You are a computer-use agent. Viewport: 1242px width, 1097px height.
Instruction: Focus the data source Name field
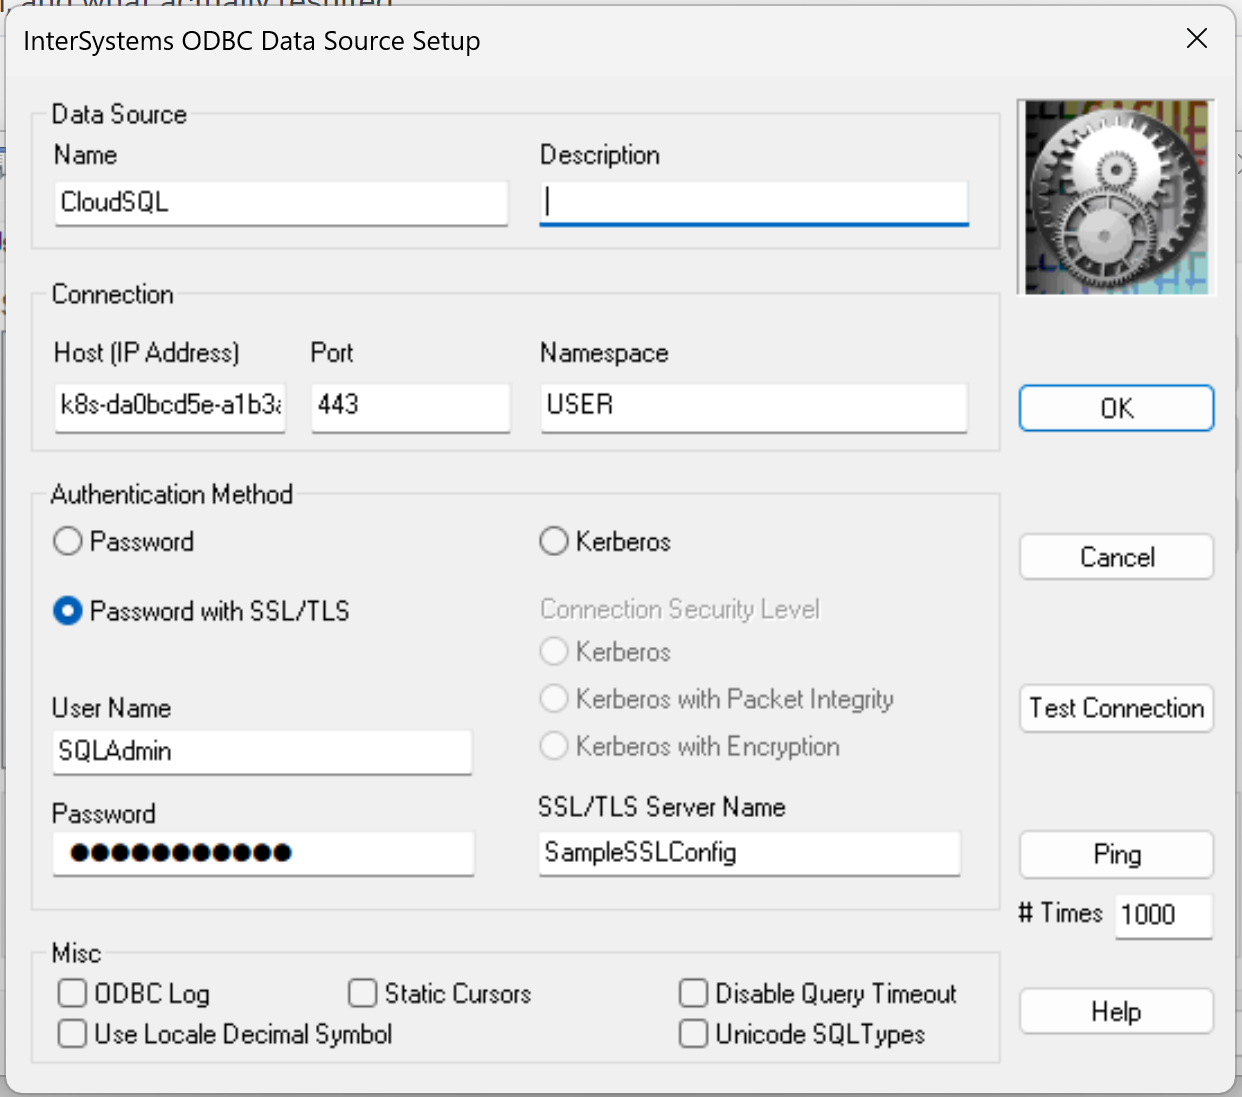pos(281,203)
